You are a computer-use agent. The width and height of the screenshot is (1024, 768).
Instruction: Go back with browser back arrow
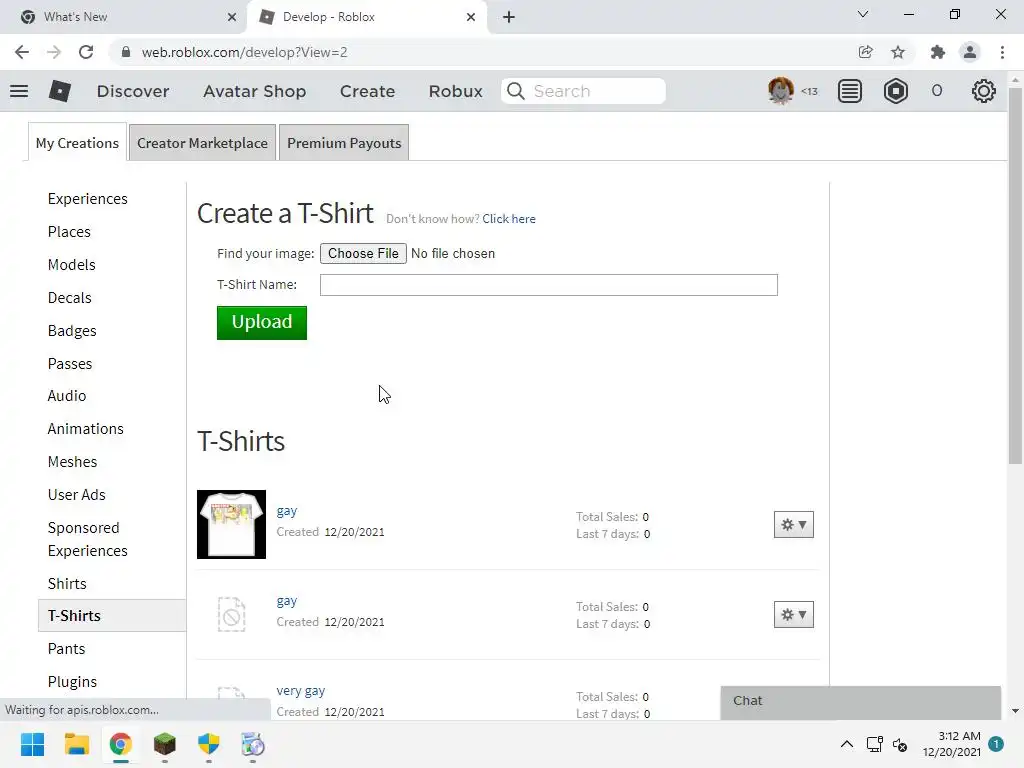(x=22, y=52)
